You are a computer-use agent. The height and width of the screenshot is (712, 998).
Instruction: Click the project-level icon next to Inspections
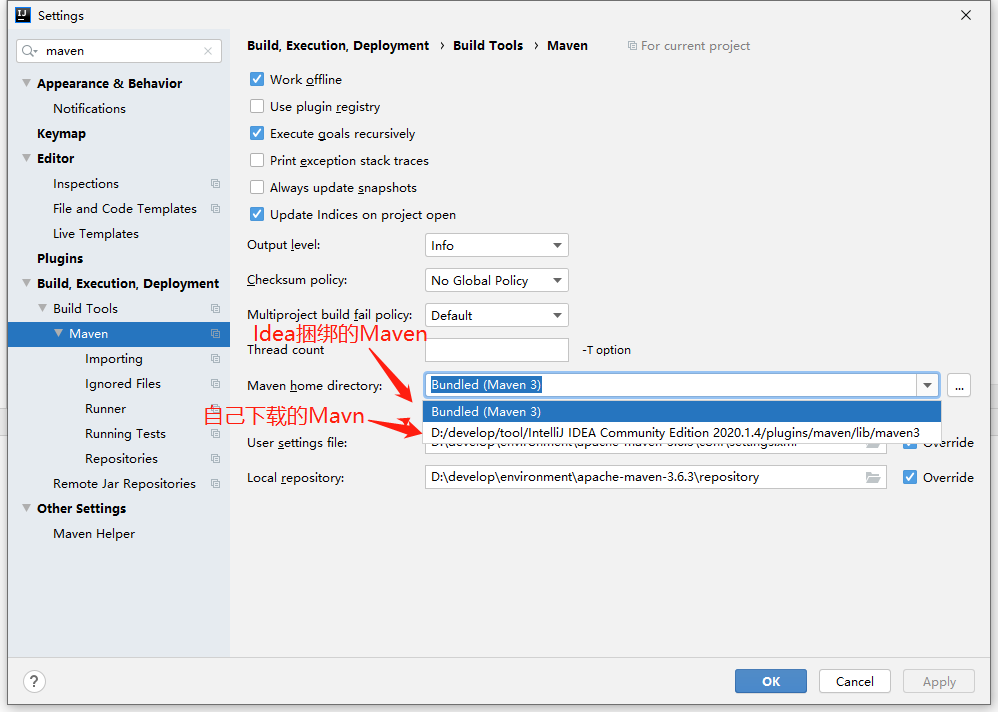[x=216, y=184]
